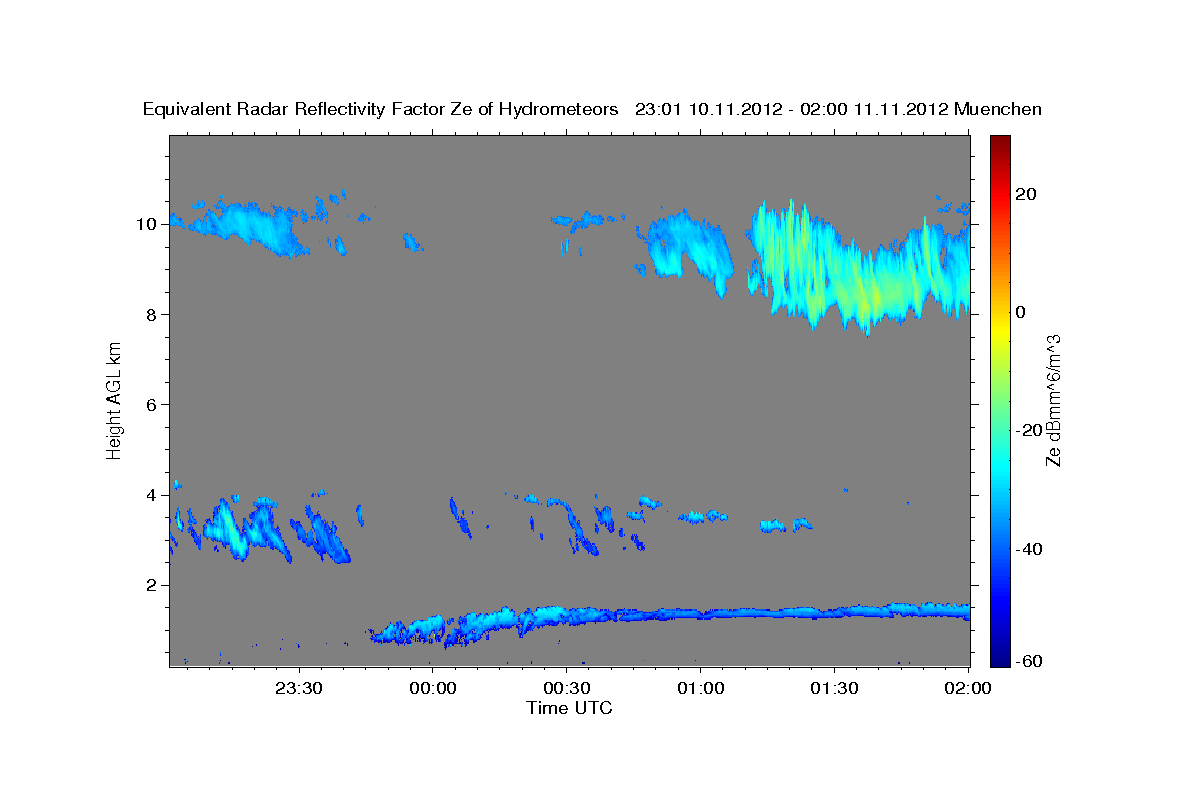The width and height of the screenshot is (1200, 800).
Task: Click the height tick label '4'
Action: [x=154, y=495]
